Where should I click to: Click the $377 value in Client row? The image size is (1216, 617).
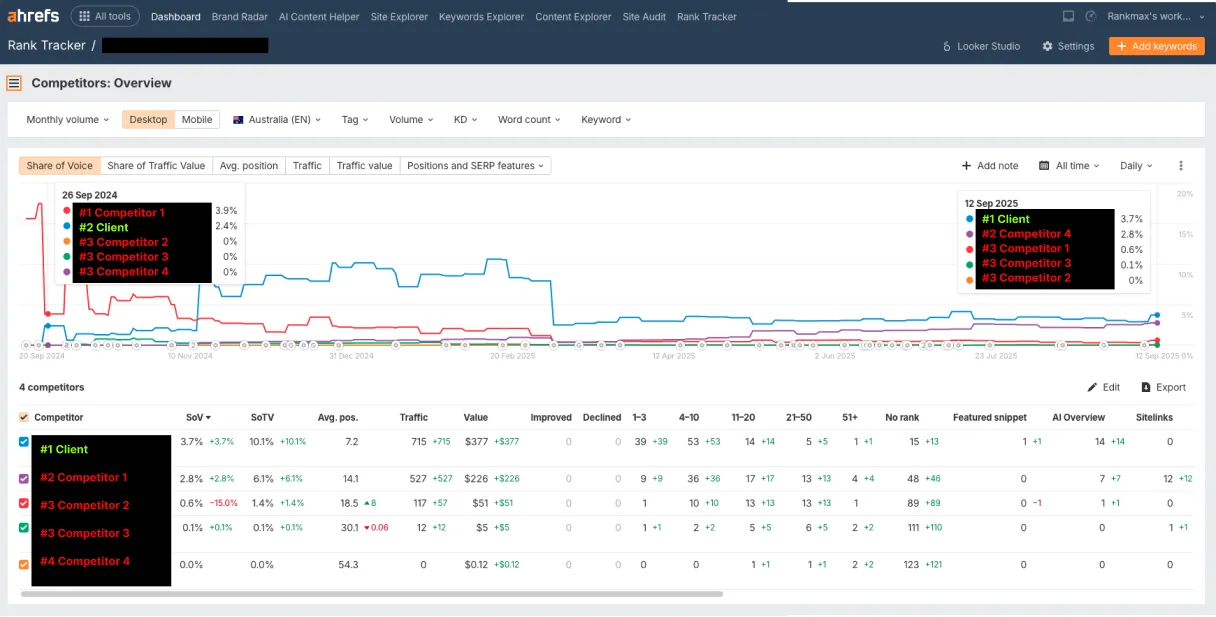point(475,441)
